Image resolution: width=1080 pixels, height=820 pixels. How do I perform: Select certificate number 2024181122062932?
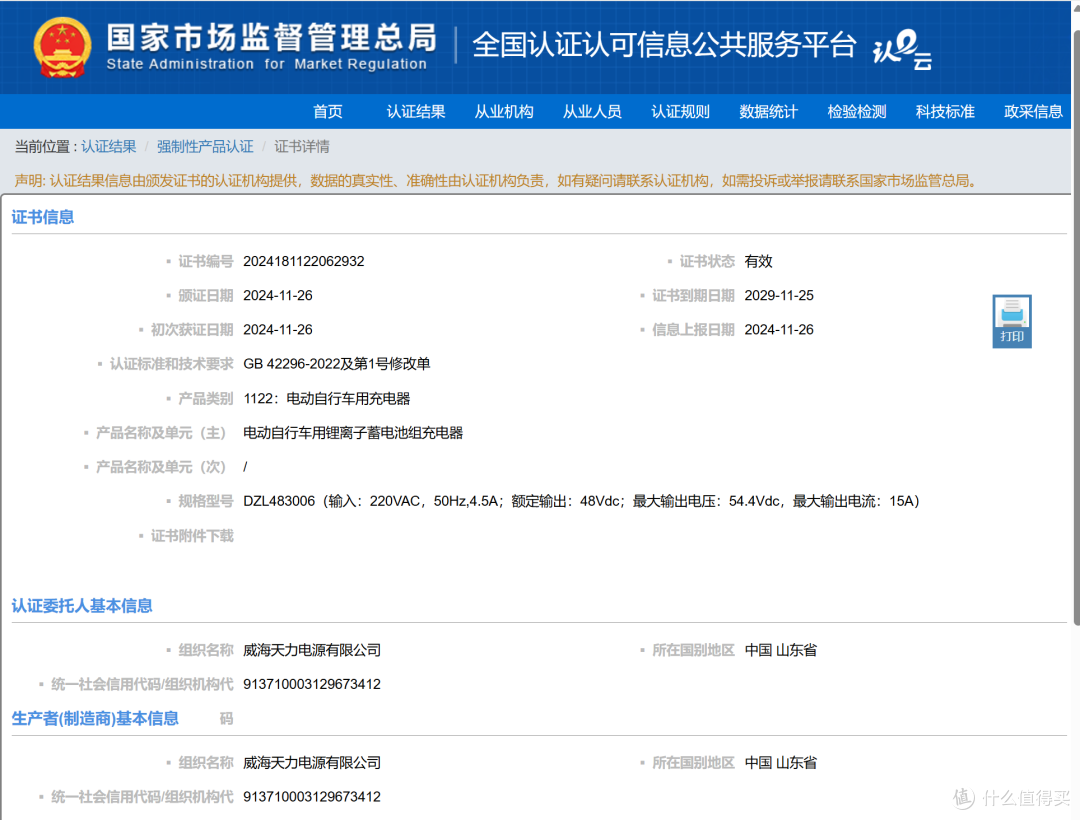point(304,262)
